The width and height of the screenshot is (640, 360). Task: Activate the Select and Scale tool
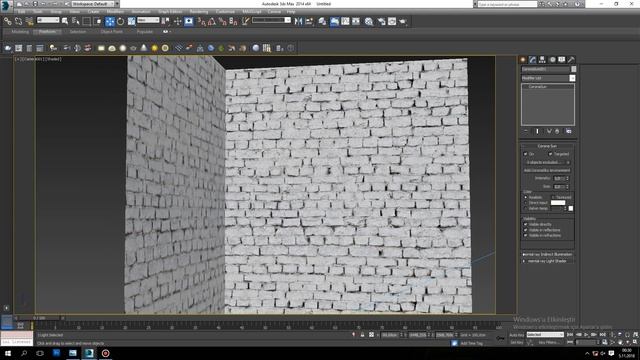point(131,21)
